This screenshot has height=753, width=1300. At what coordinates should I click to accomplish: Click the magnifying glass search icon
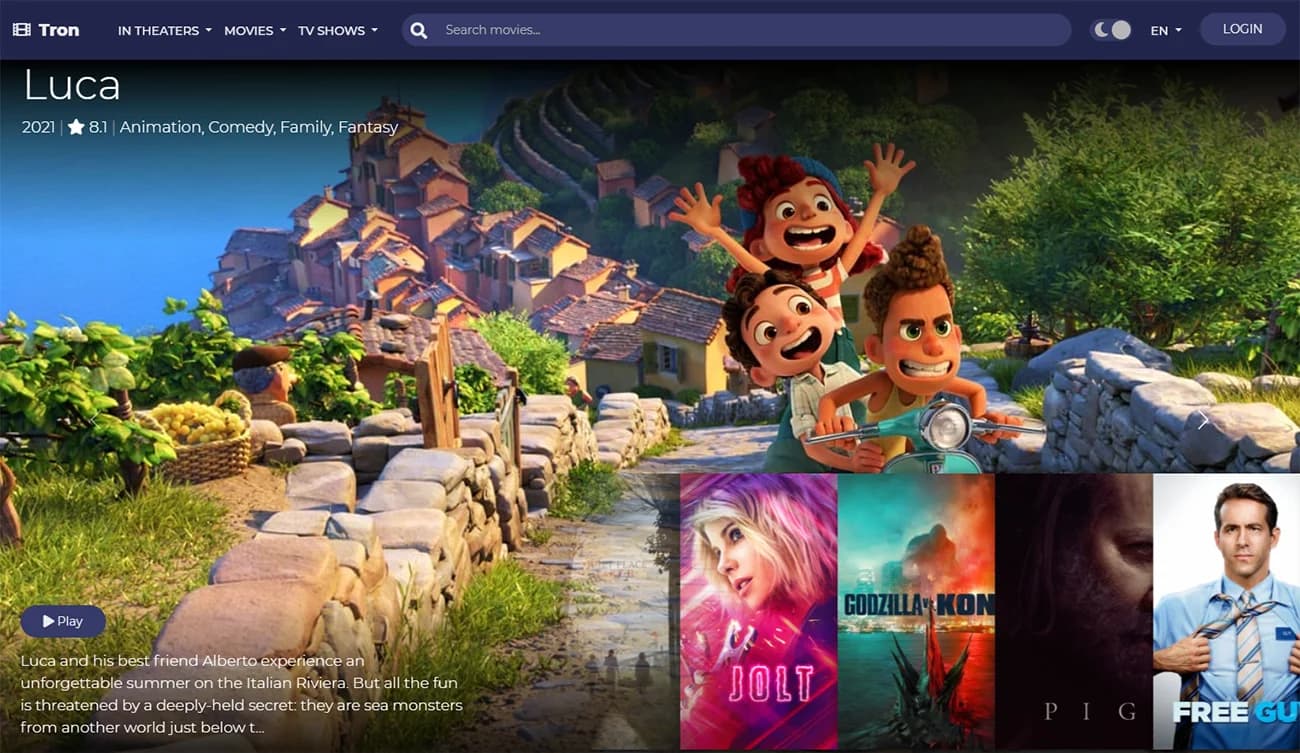[419, 30]
